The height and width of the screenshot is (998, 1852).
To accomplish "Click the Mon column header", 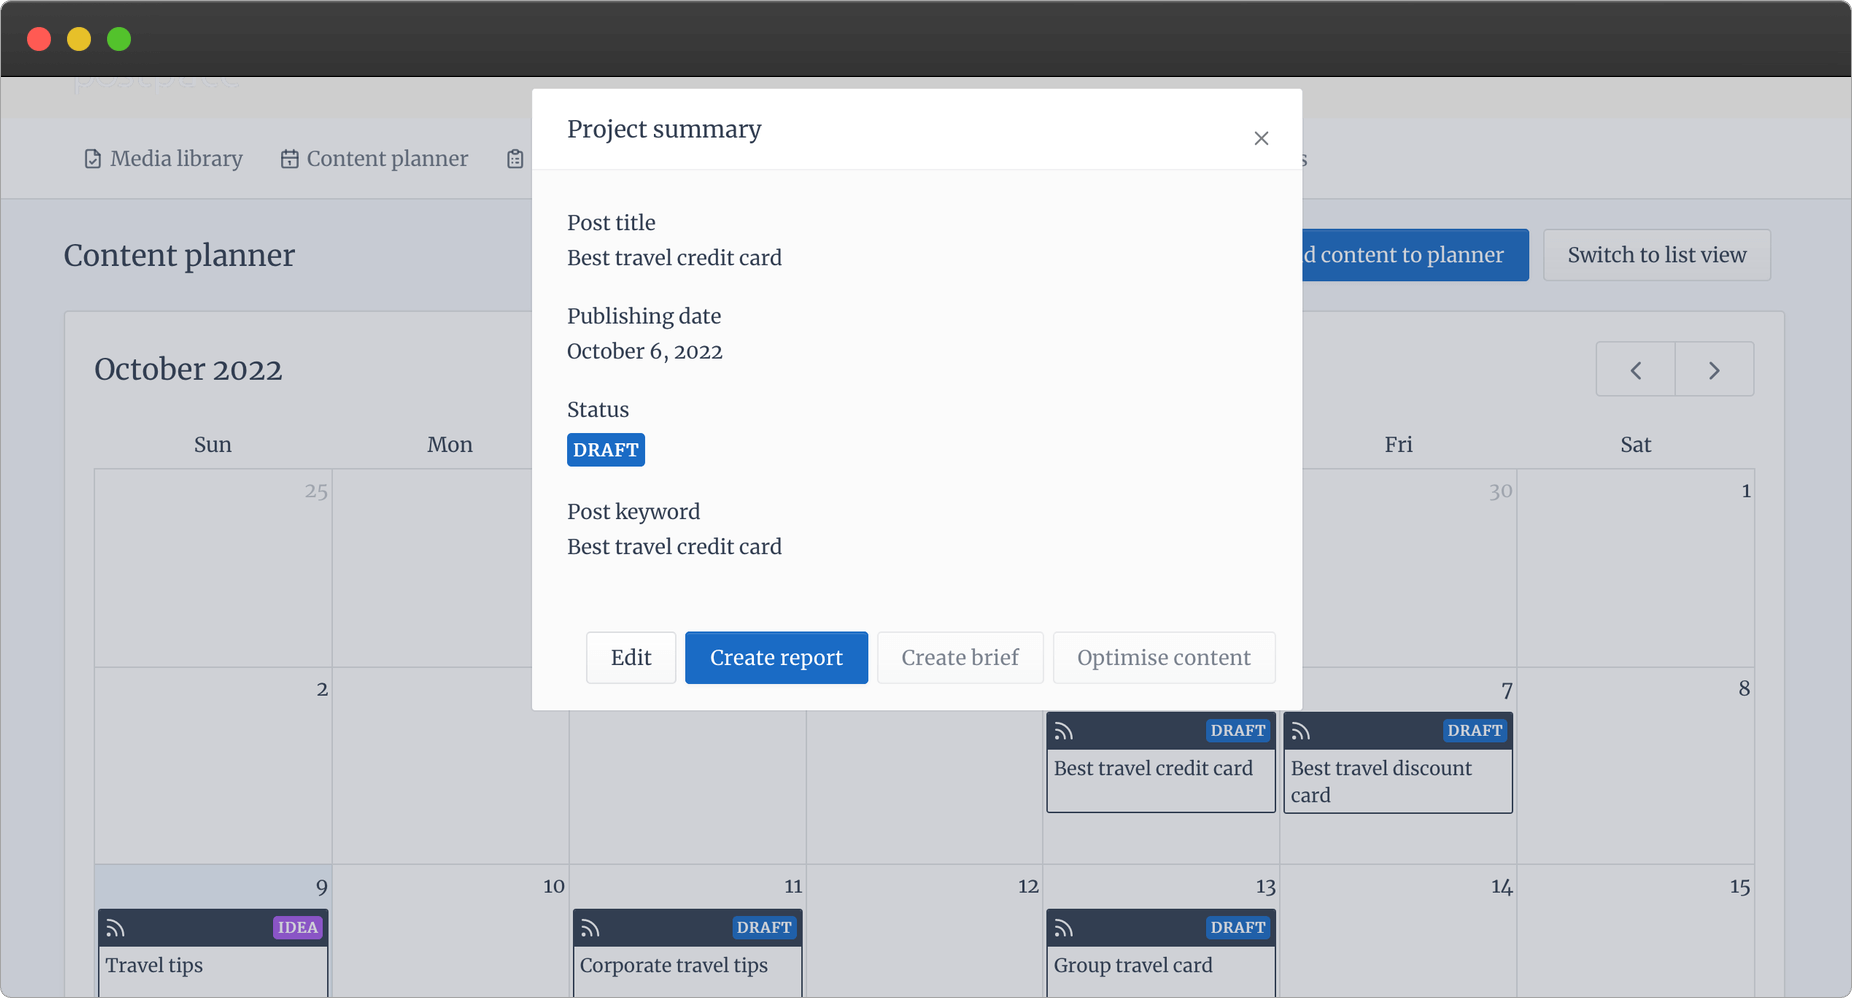I will click(x=450, y=444).
